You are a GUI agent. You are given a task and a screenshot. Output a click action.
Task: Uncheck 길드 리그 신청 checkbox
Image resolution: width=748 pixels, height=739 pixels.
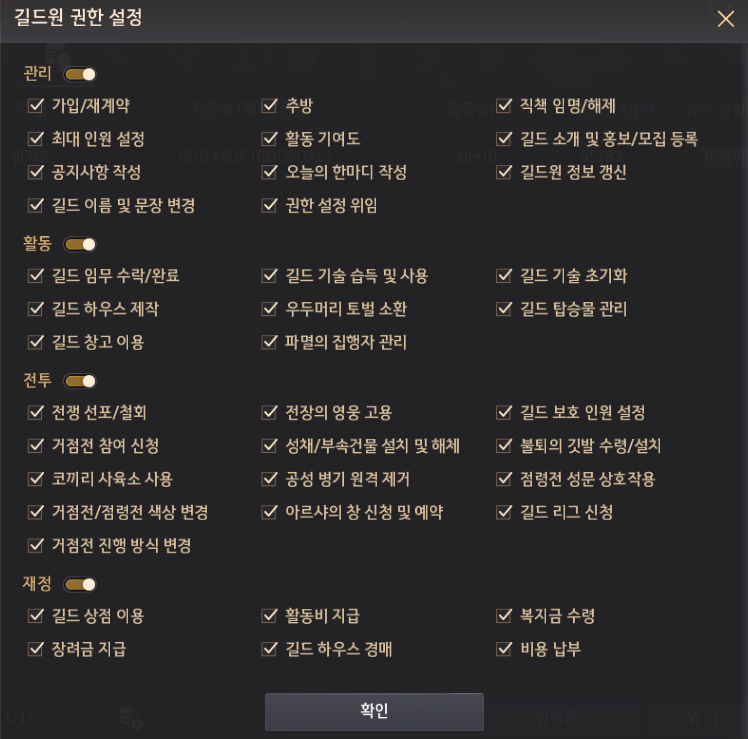pos(504,512)
